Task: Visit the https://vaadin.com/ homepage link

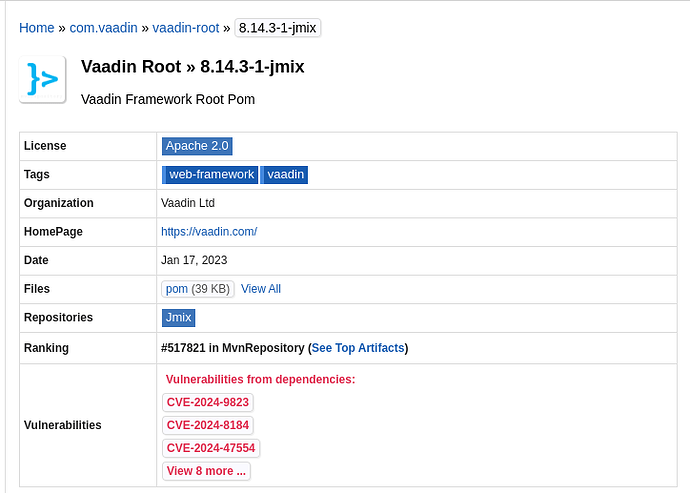Action: [x=209, y=232]
